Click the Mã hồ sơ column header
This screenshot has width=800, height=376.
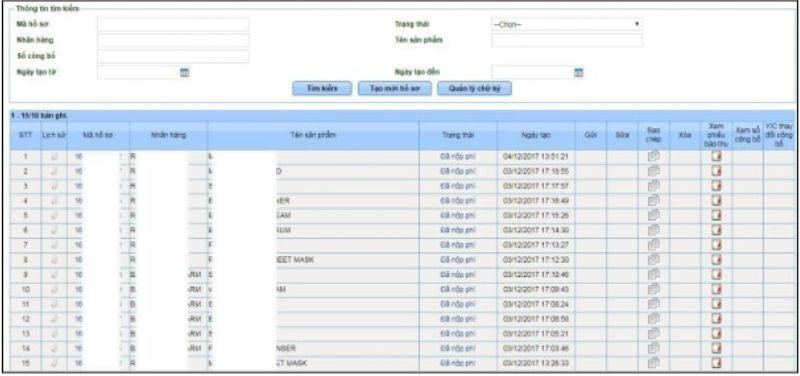coord(98,136)
